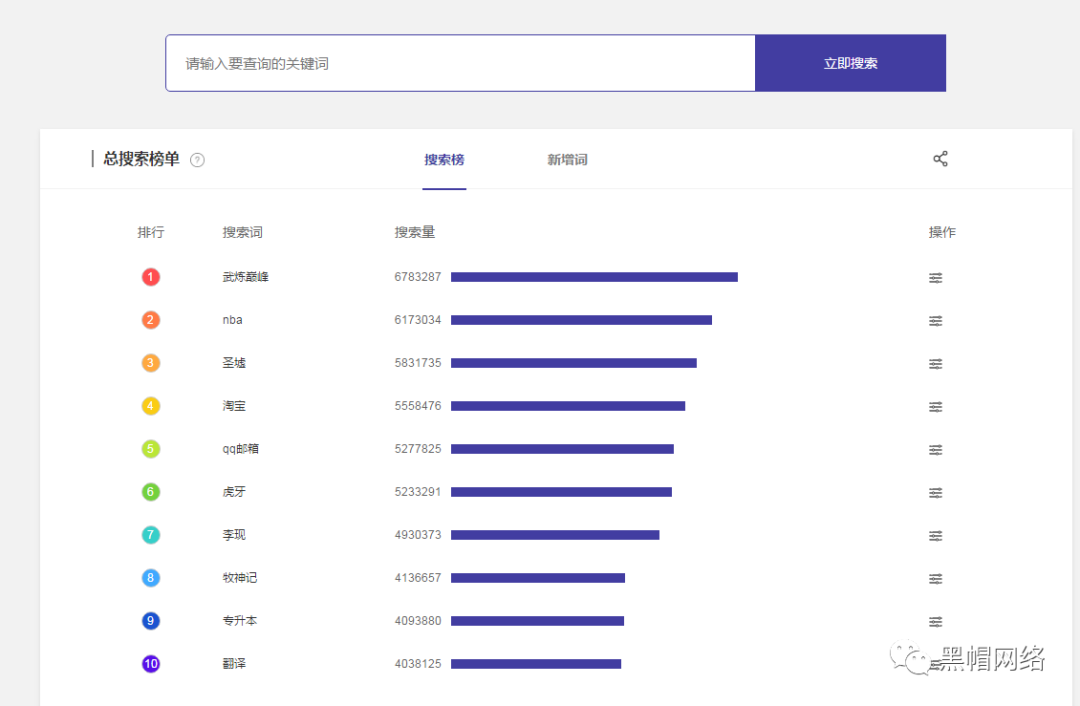Click the search volume value 5233291
The width and height of the screenshot is (1080, 706).
click(417, 492)
